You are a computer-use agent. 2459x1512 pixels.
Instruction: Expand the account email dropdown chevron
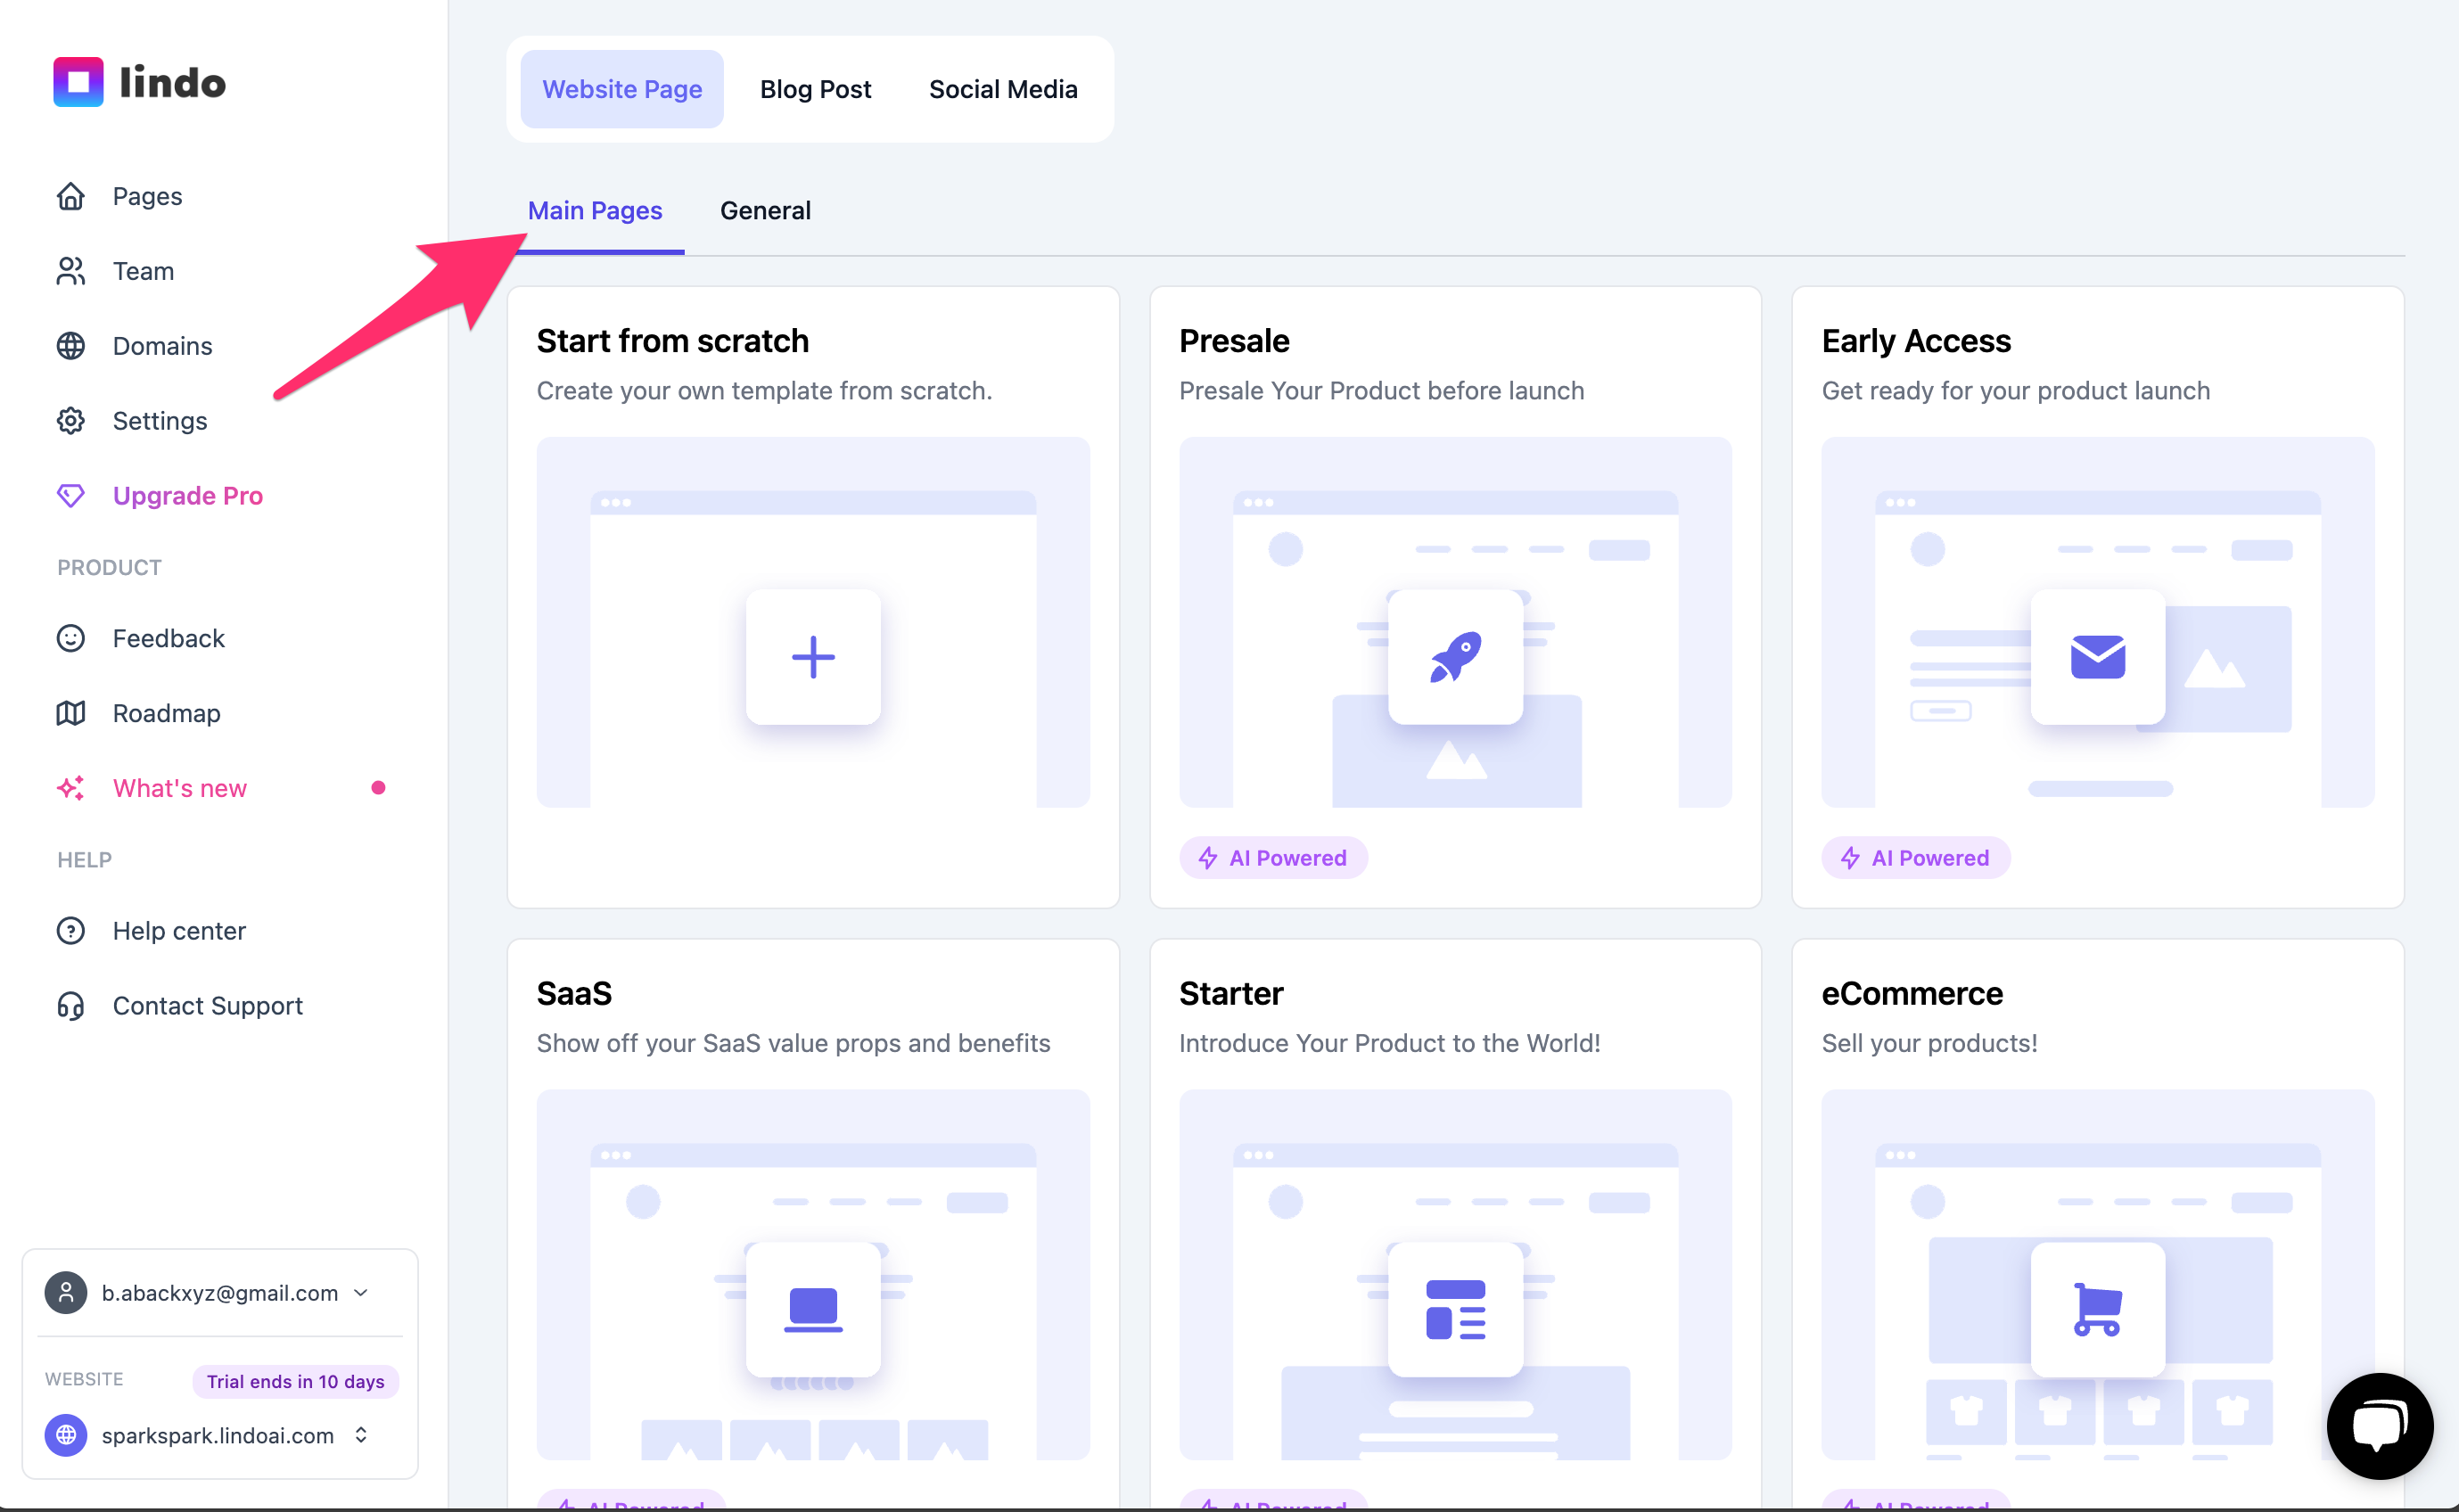[x=361, y=1293]
